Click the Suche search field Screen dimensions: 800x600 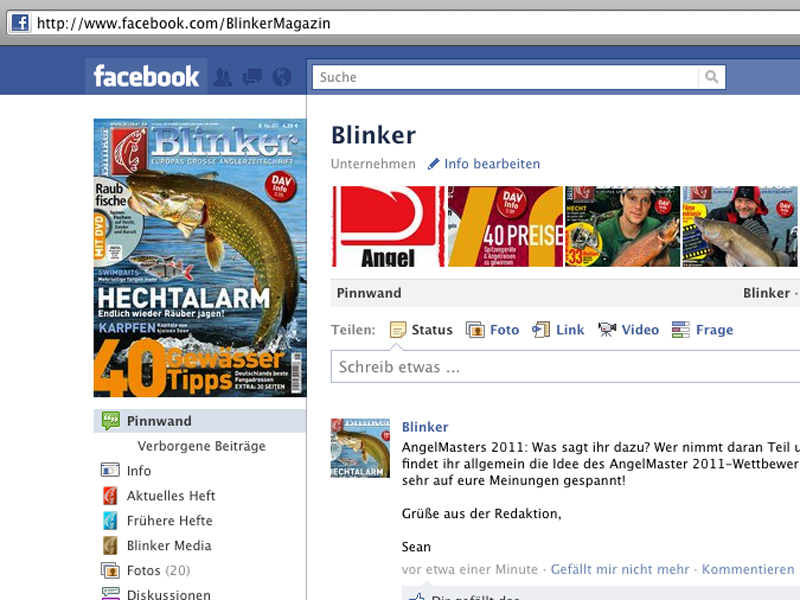coord(505,77)
